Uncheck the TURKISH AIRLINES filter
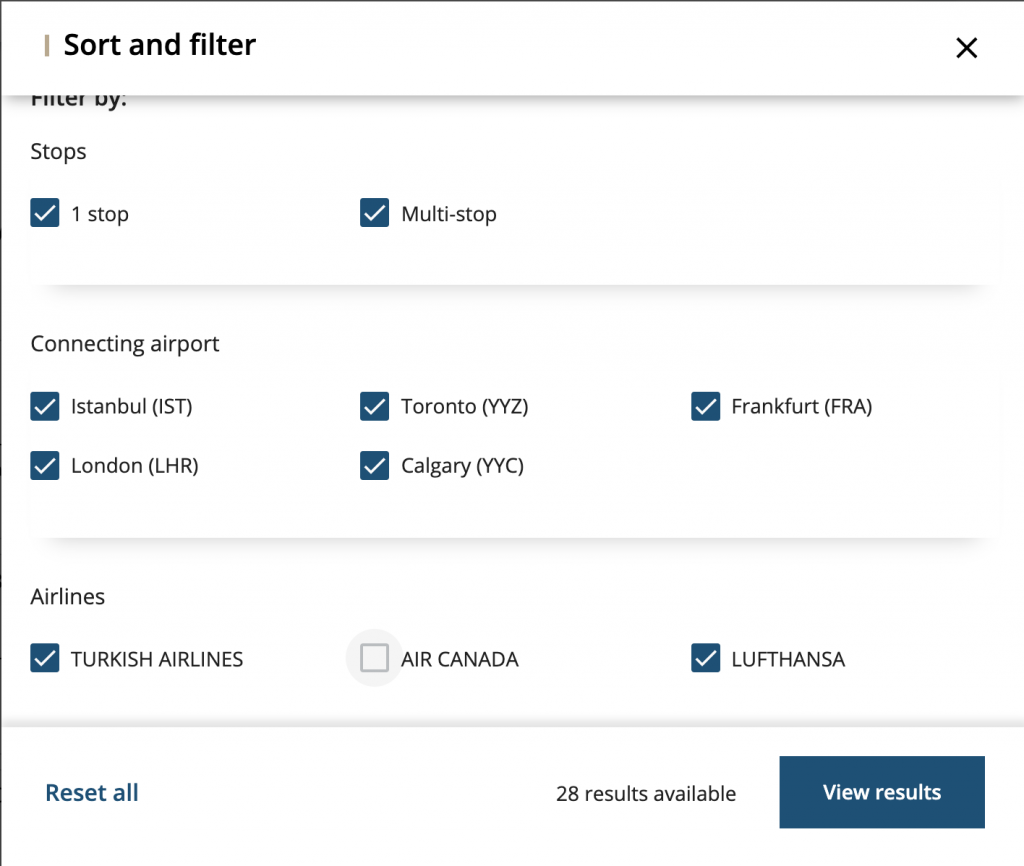This screenshot has height=866, width=1024. click(44, 658)
